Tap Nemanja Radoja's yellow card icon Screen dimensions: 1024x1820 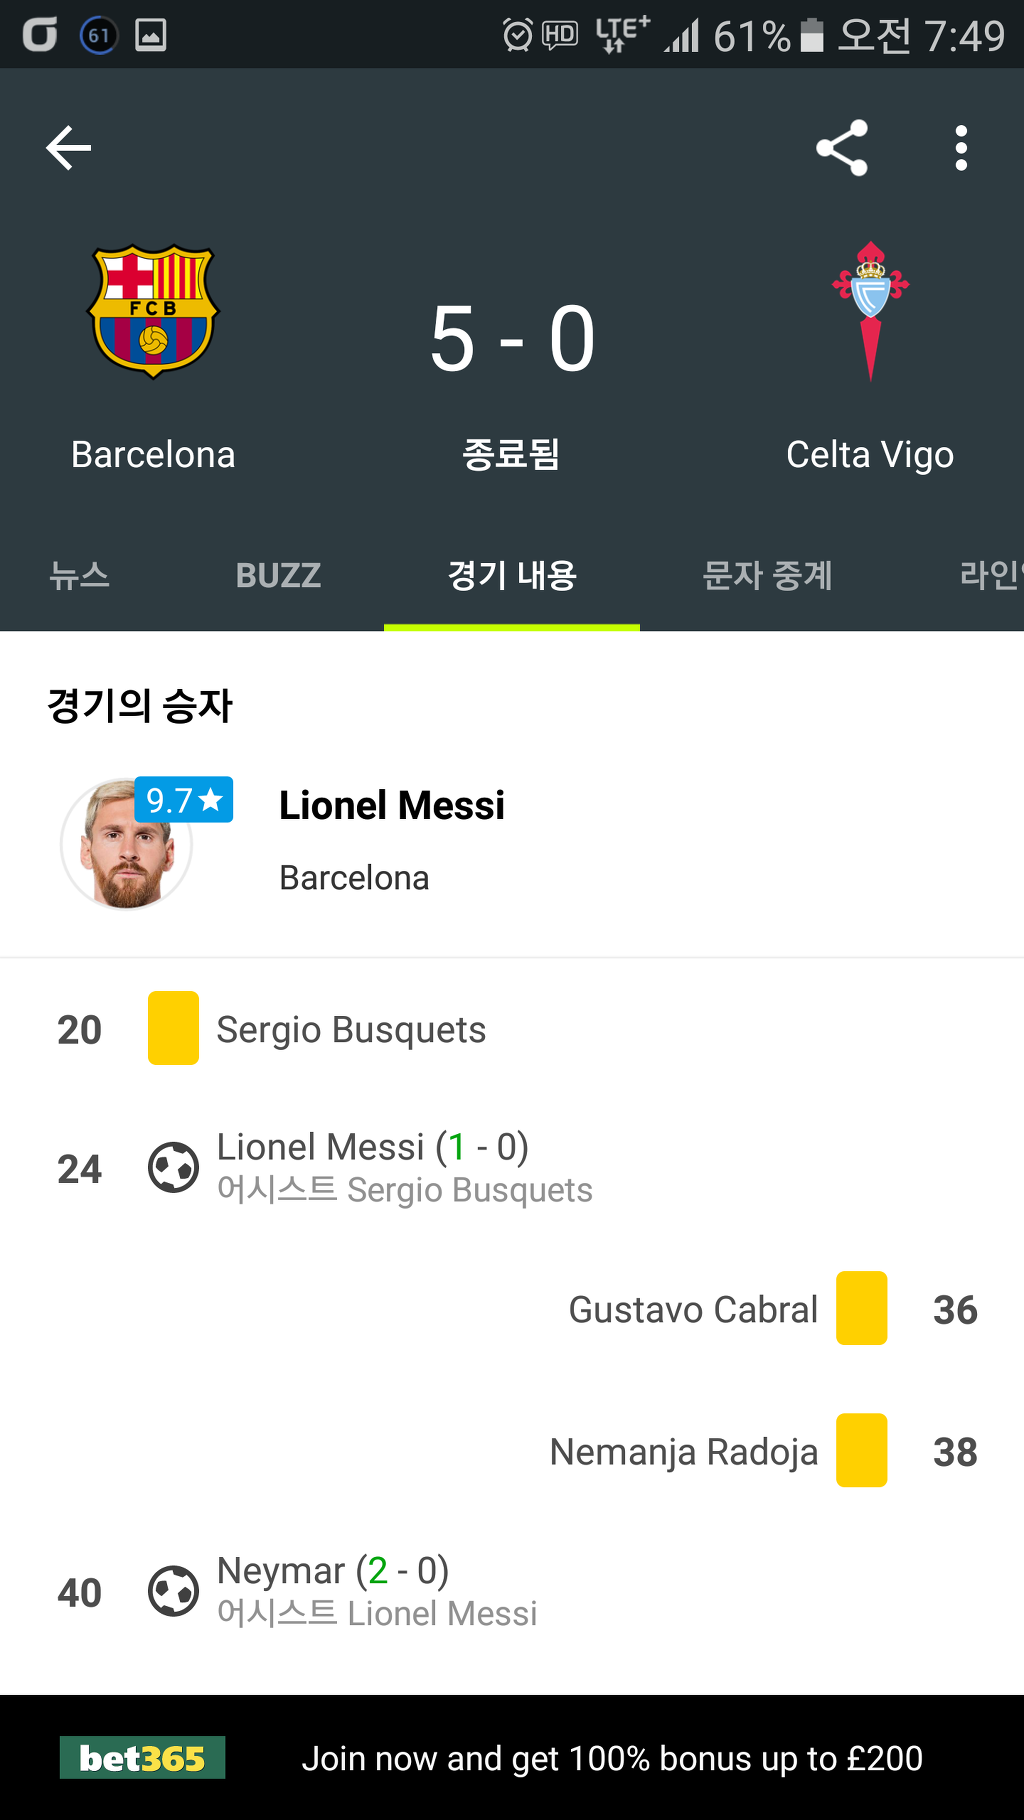[862, 1450]
